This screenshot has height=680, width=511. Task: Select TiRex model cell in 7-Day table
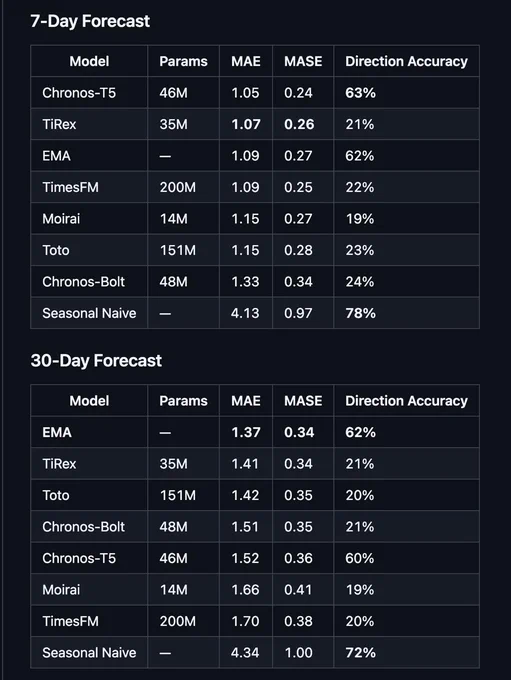point(59,124)
